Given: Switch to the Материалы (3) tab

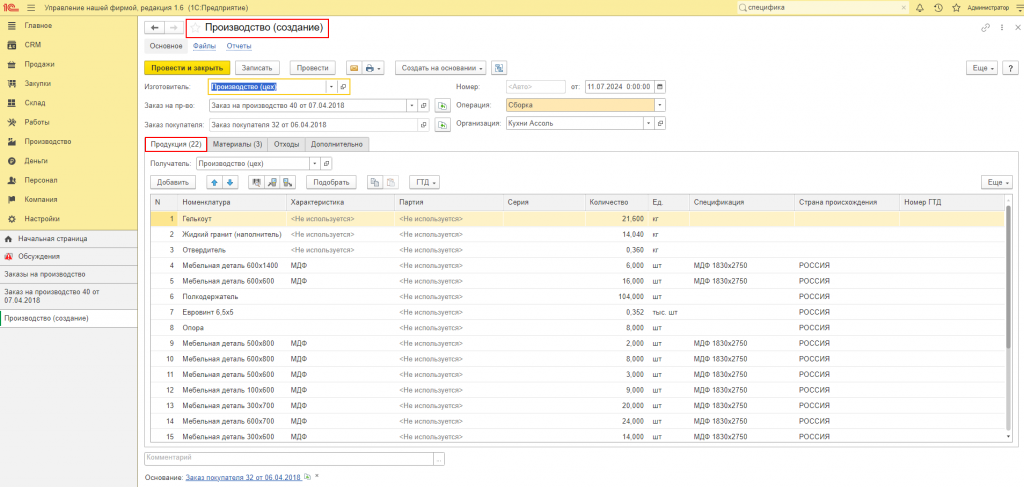Looking at the screenshot, I should [x=238, y=144].
